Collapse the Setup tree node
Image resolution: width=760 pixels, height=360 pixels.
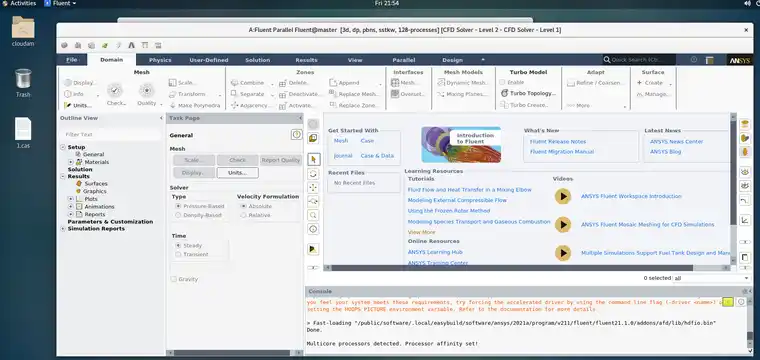click(x=63, y=147)
